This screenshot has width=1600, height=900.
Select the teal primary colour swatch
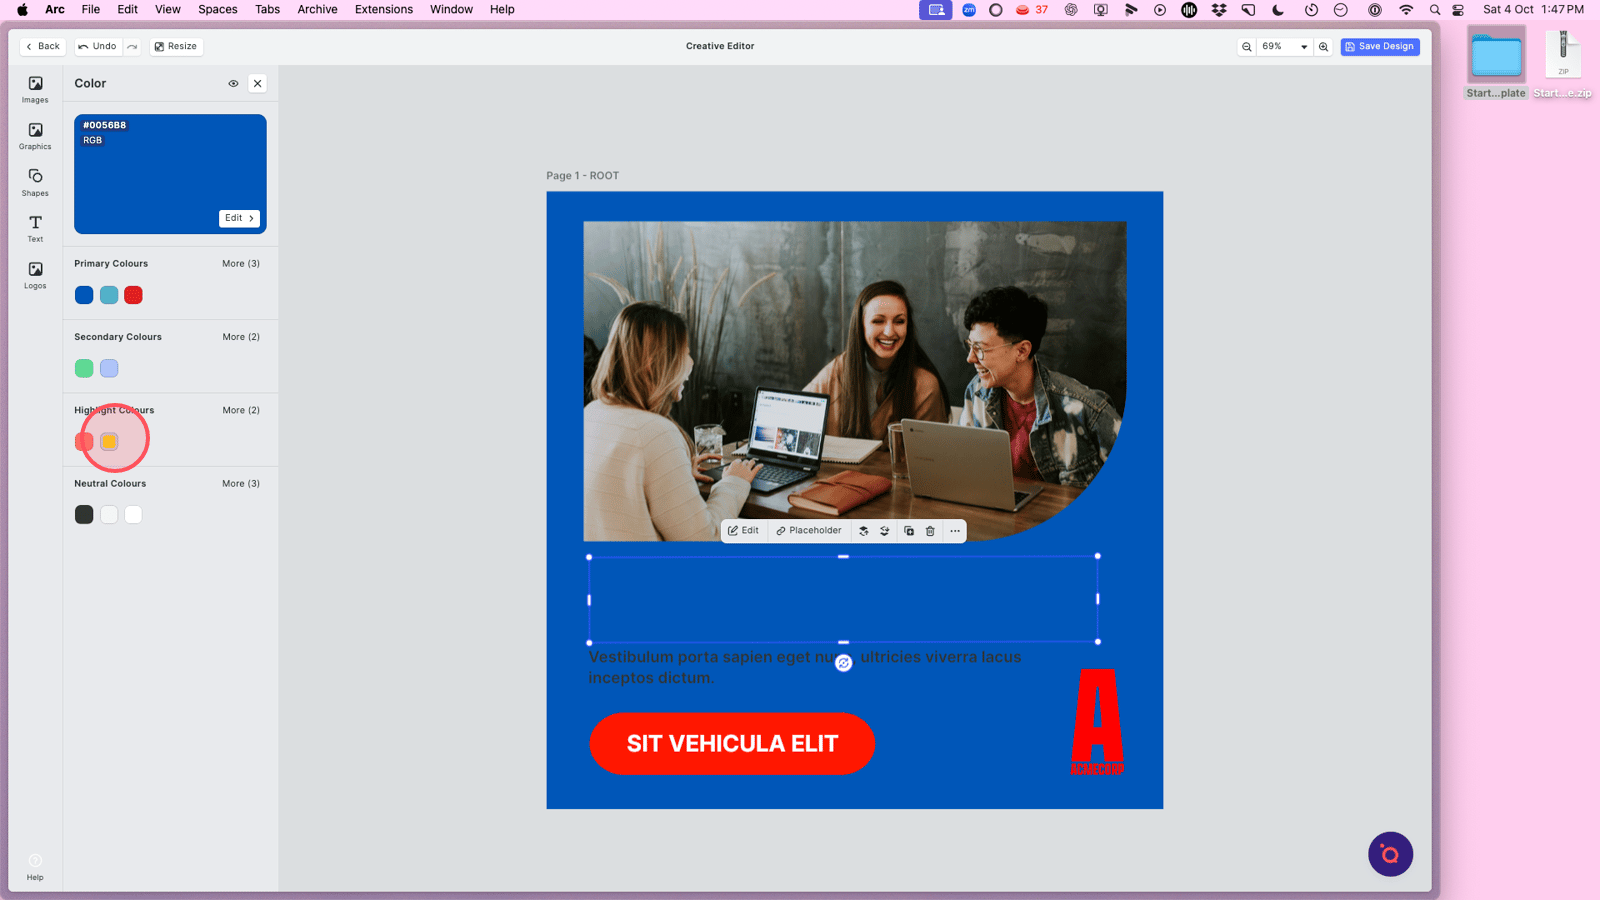(x=109, y=295)
